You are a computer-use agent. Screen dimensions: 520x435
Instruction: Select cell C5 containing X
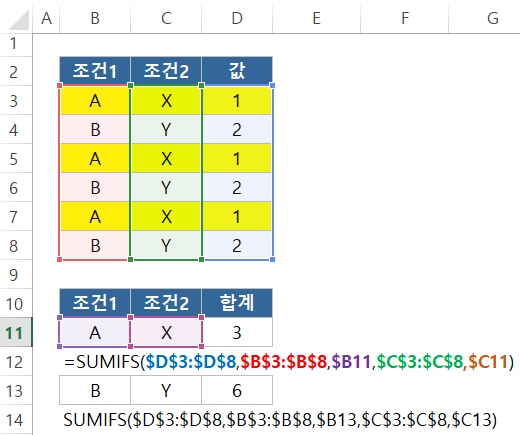[166, 158]
